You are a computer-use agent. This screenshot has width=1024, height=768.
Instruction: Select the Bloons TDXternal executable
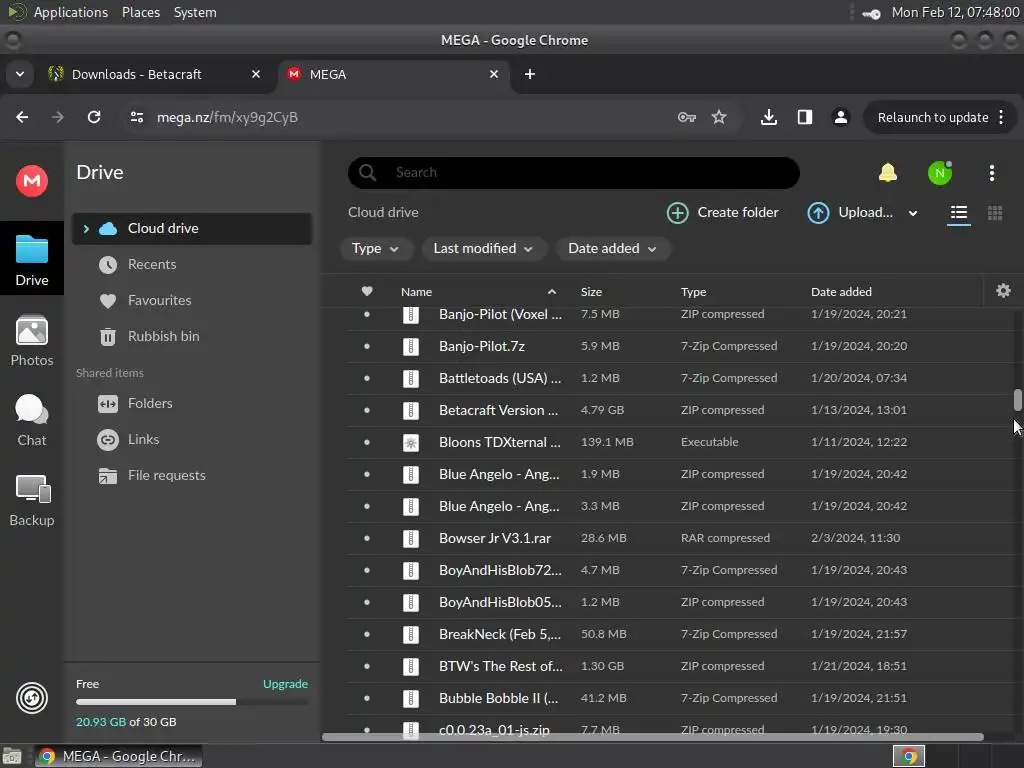click(679, 442)
